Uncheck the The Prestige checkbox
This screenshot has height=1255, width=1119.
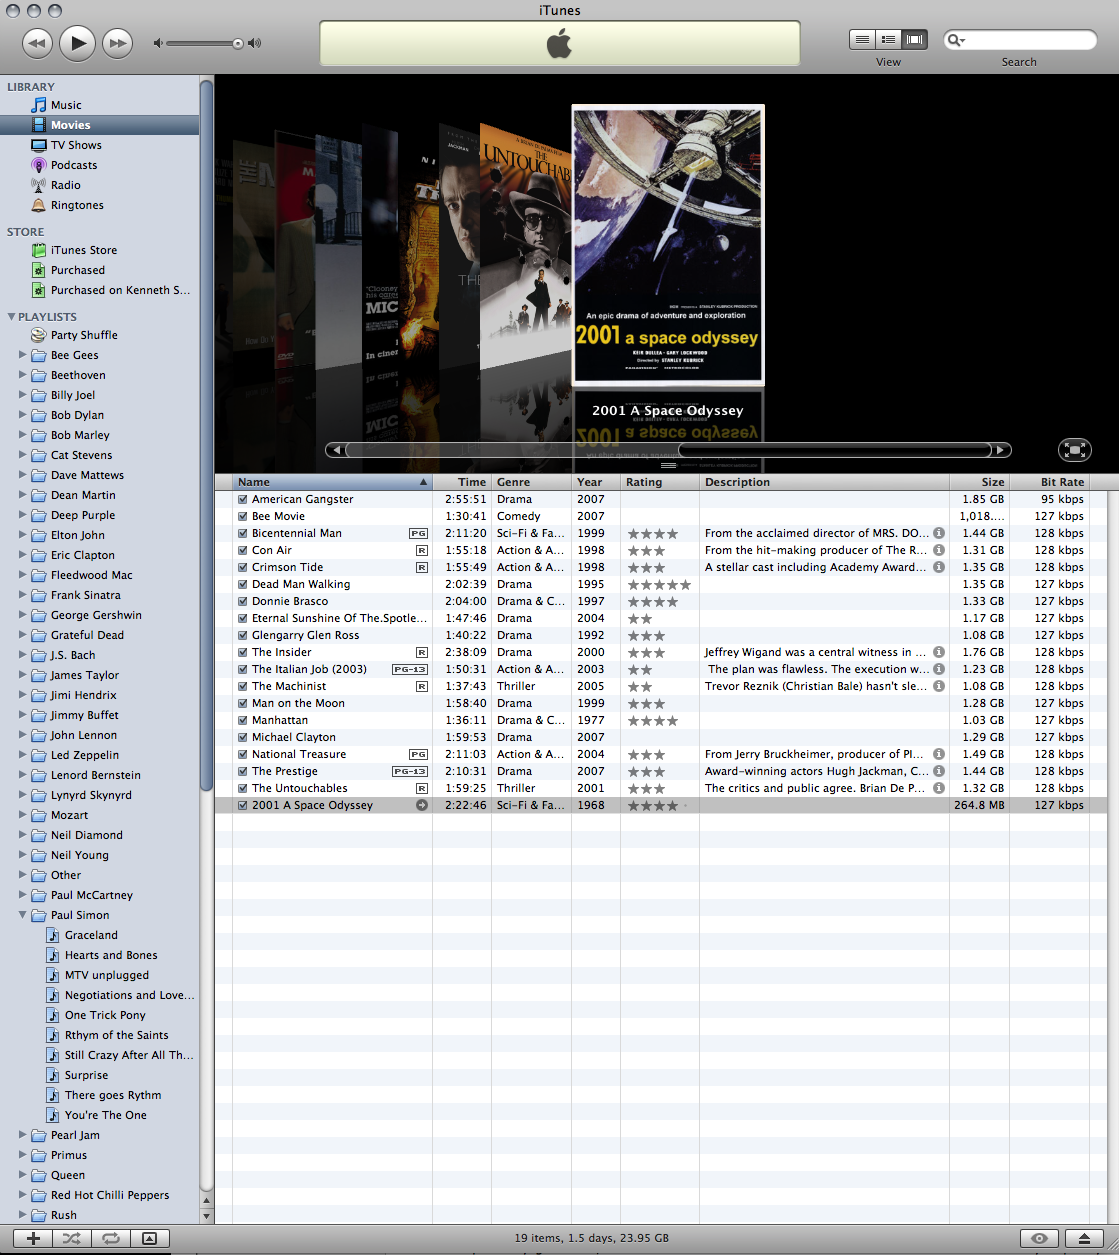point(243,771)
